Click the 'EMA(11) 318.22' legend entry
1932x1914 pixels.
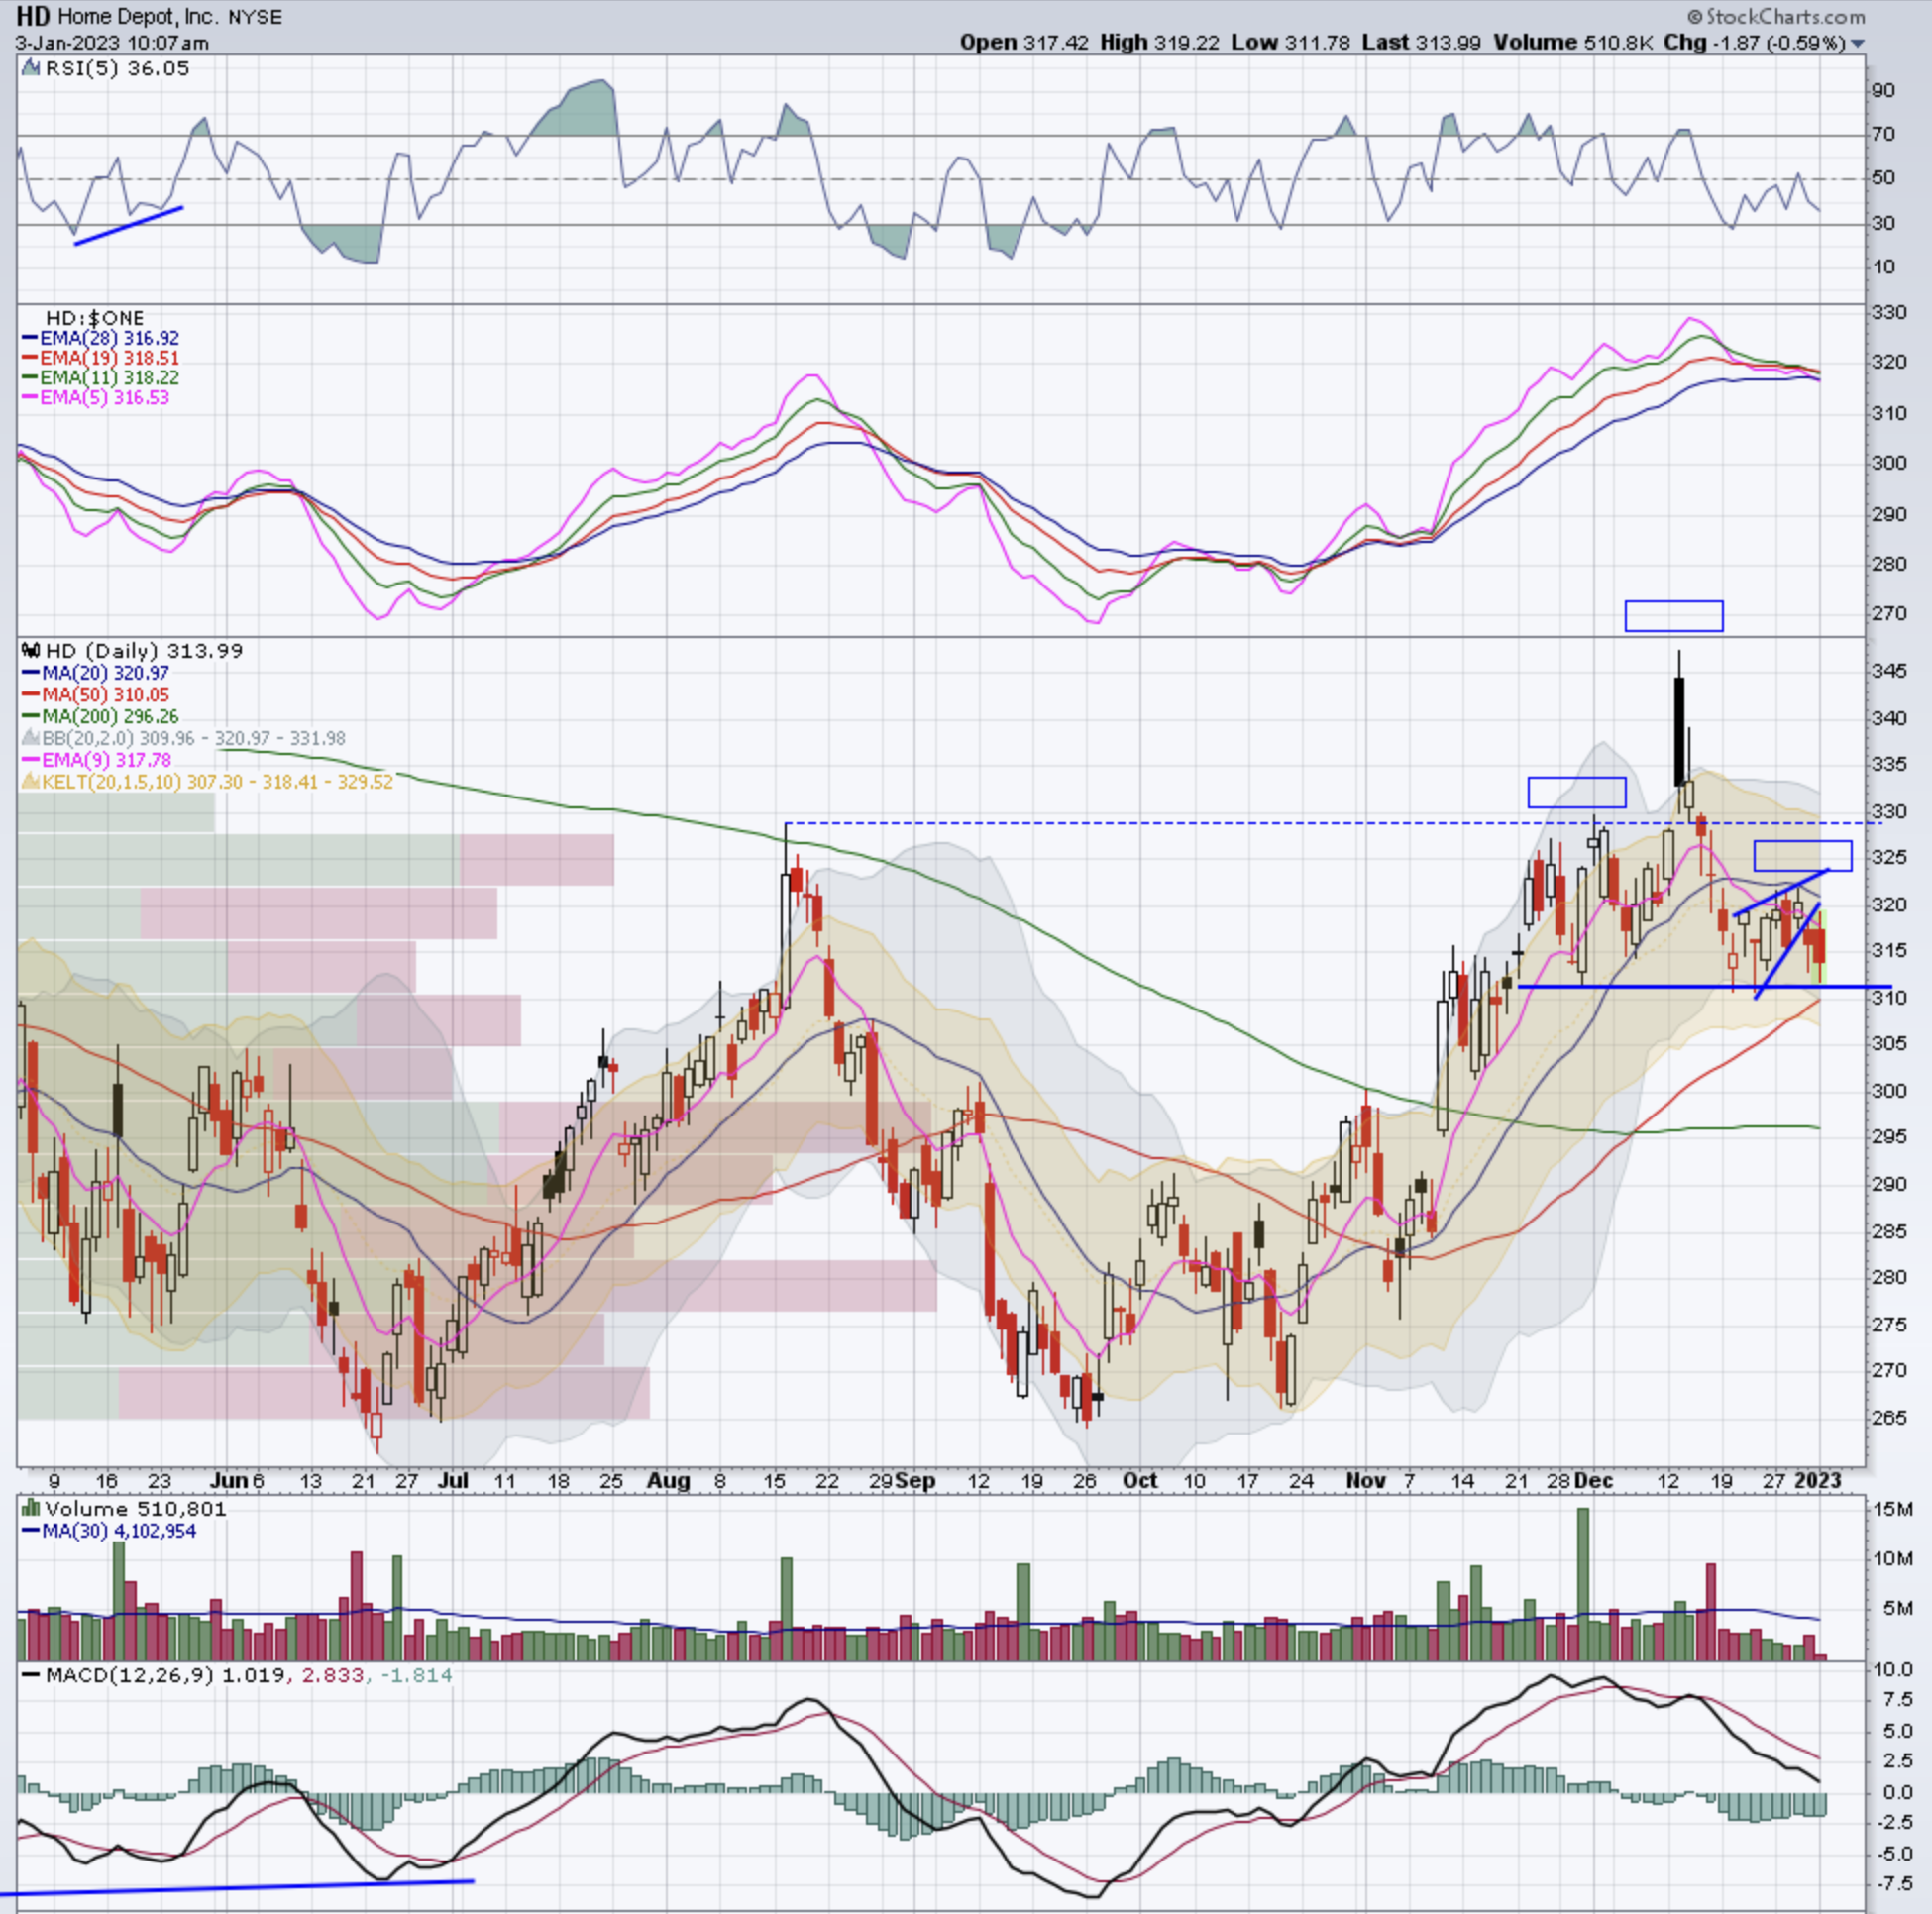[x=109, y=378]
